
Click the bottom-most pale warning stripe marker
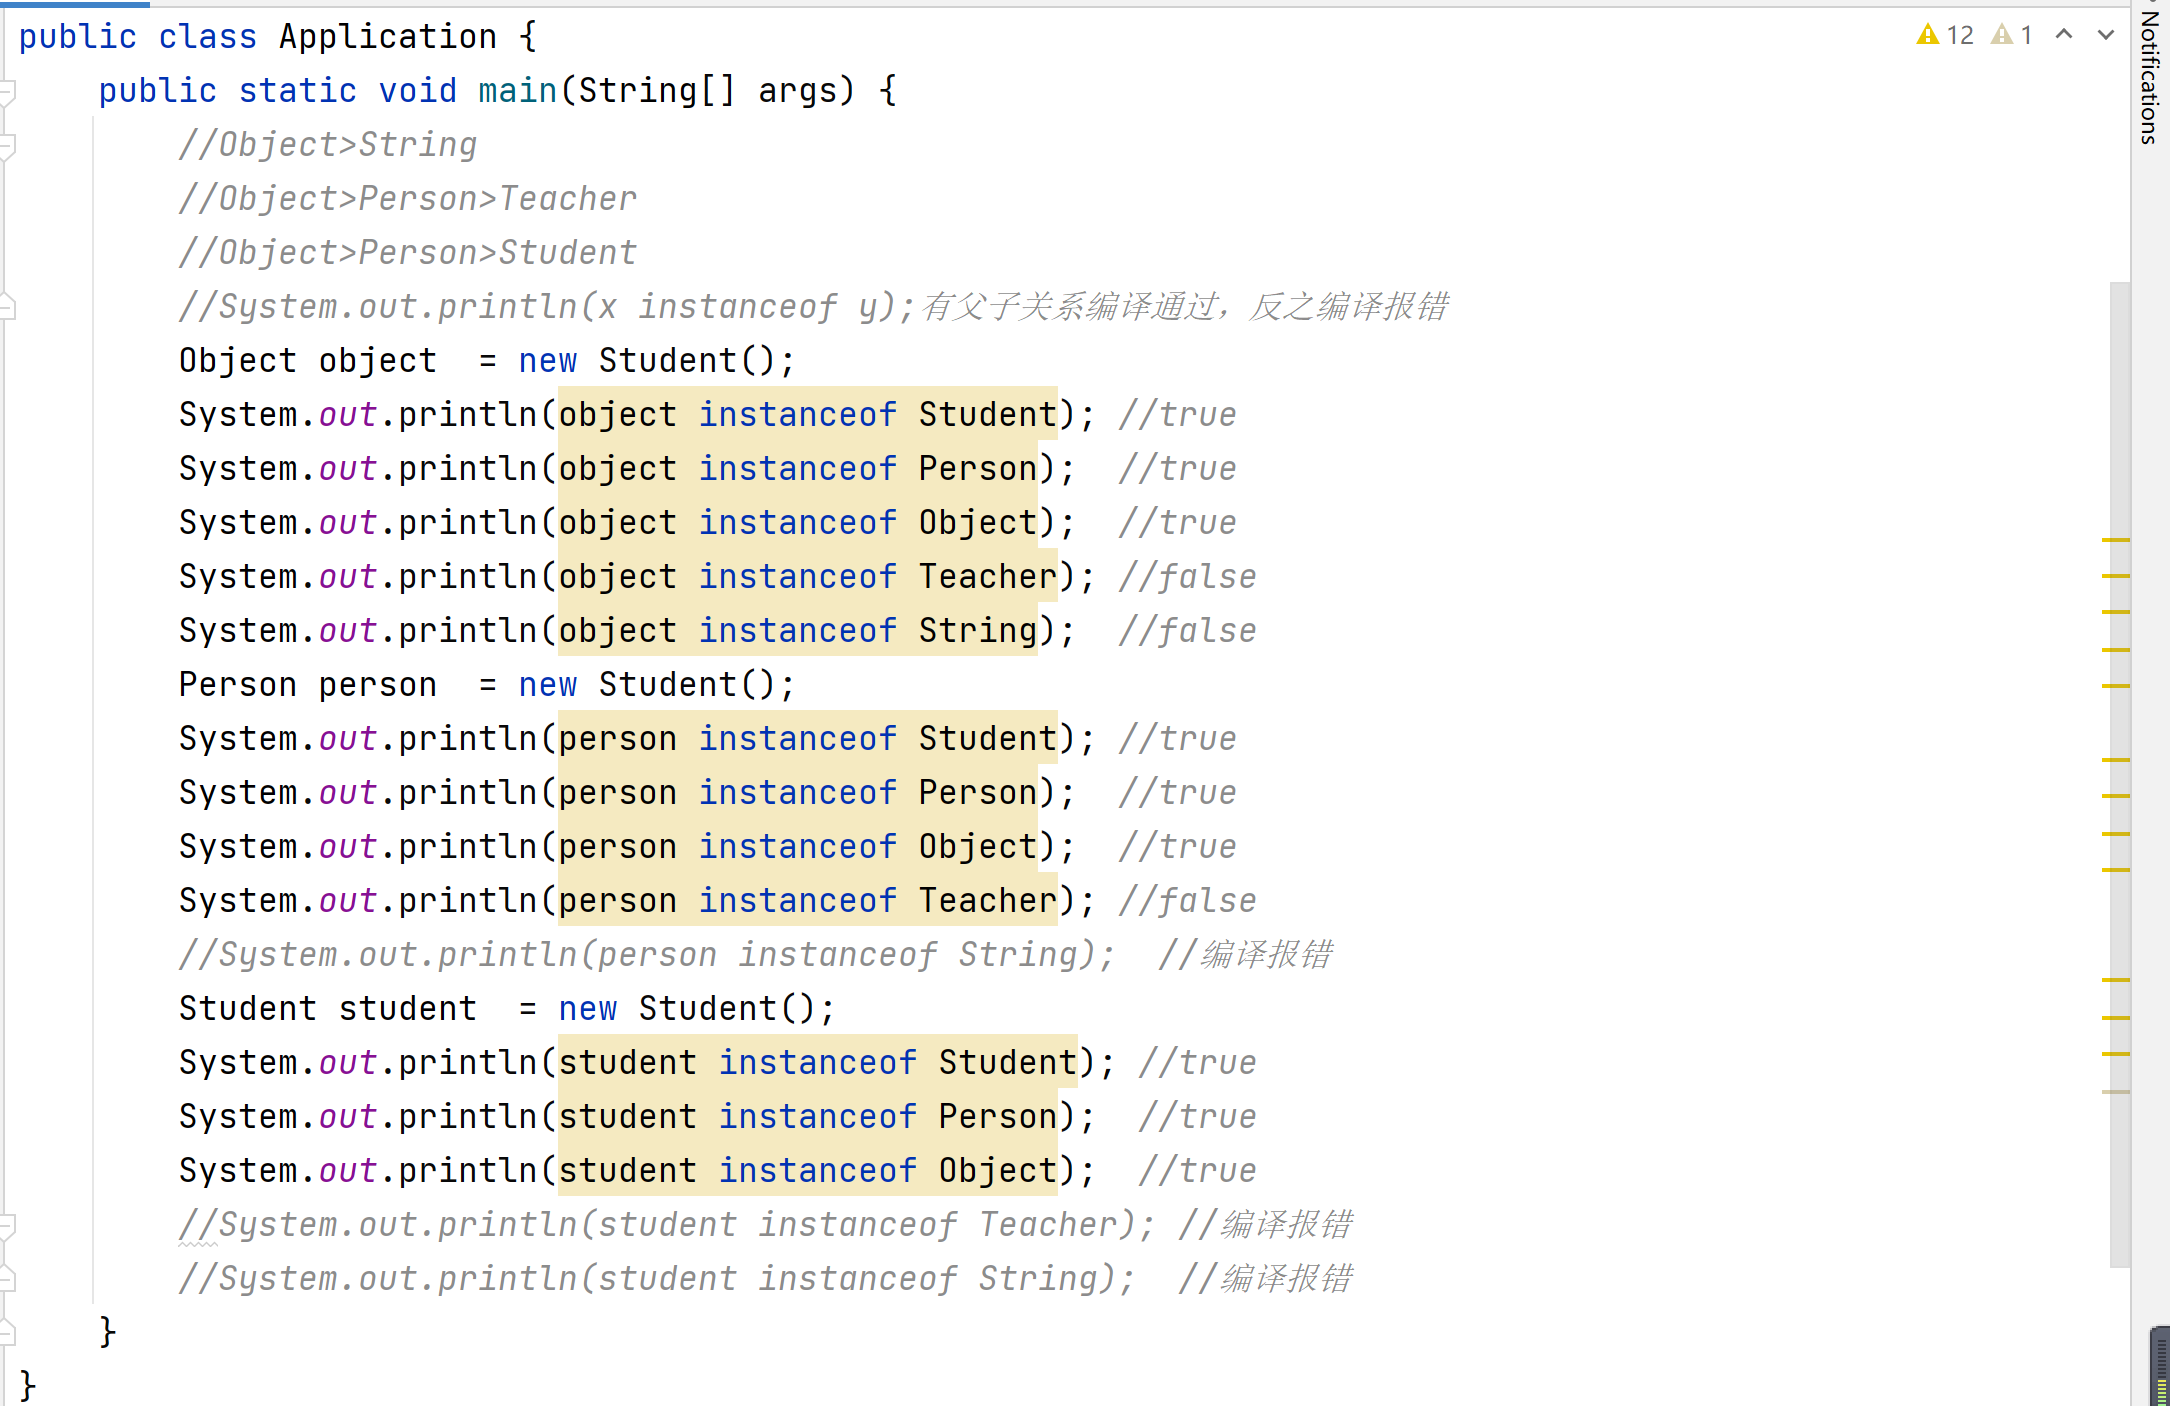click(2115, 1092)
